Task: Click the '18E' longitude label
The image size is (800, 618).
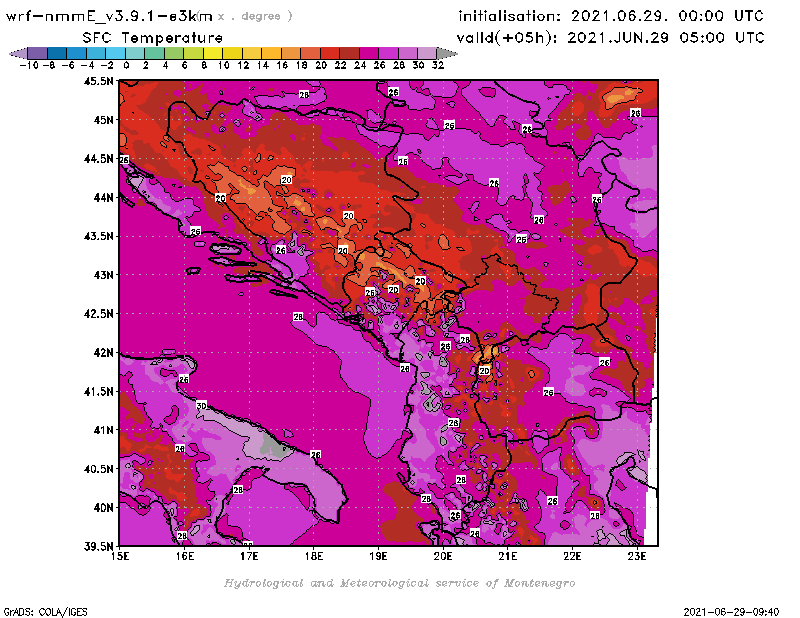Action: (314, 556)
